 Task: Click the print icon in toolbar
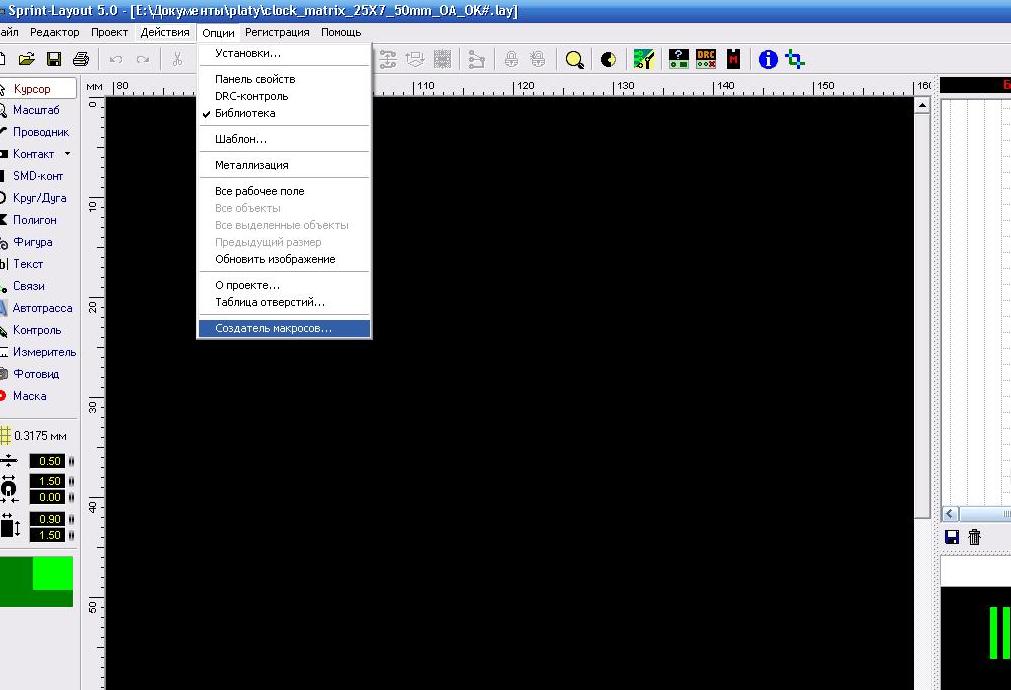[80, 60]
